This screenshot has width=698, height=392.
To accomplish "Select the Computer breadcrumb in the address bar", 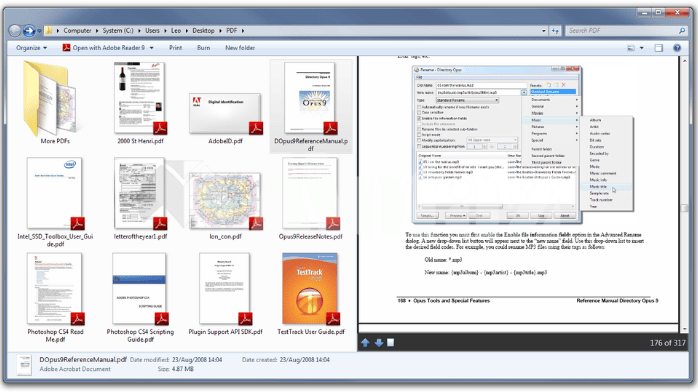I will click(x=77, y=31).
